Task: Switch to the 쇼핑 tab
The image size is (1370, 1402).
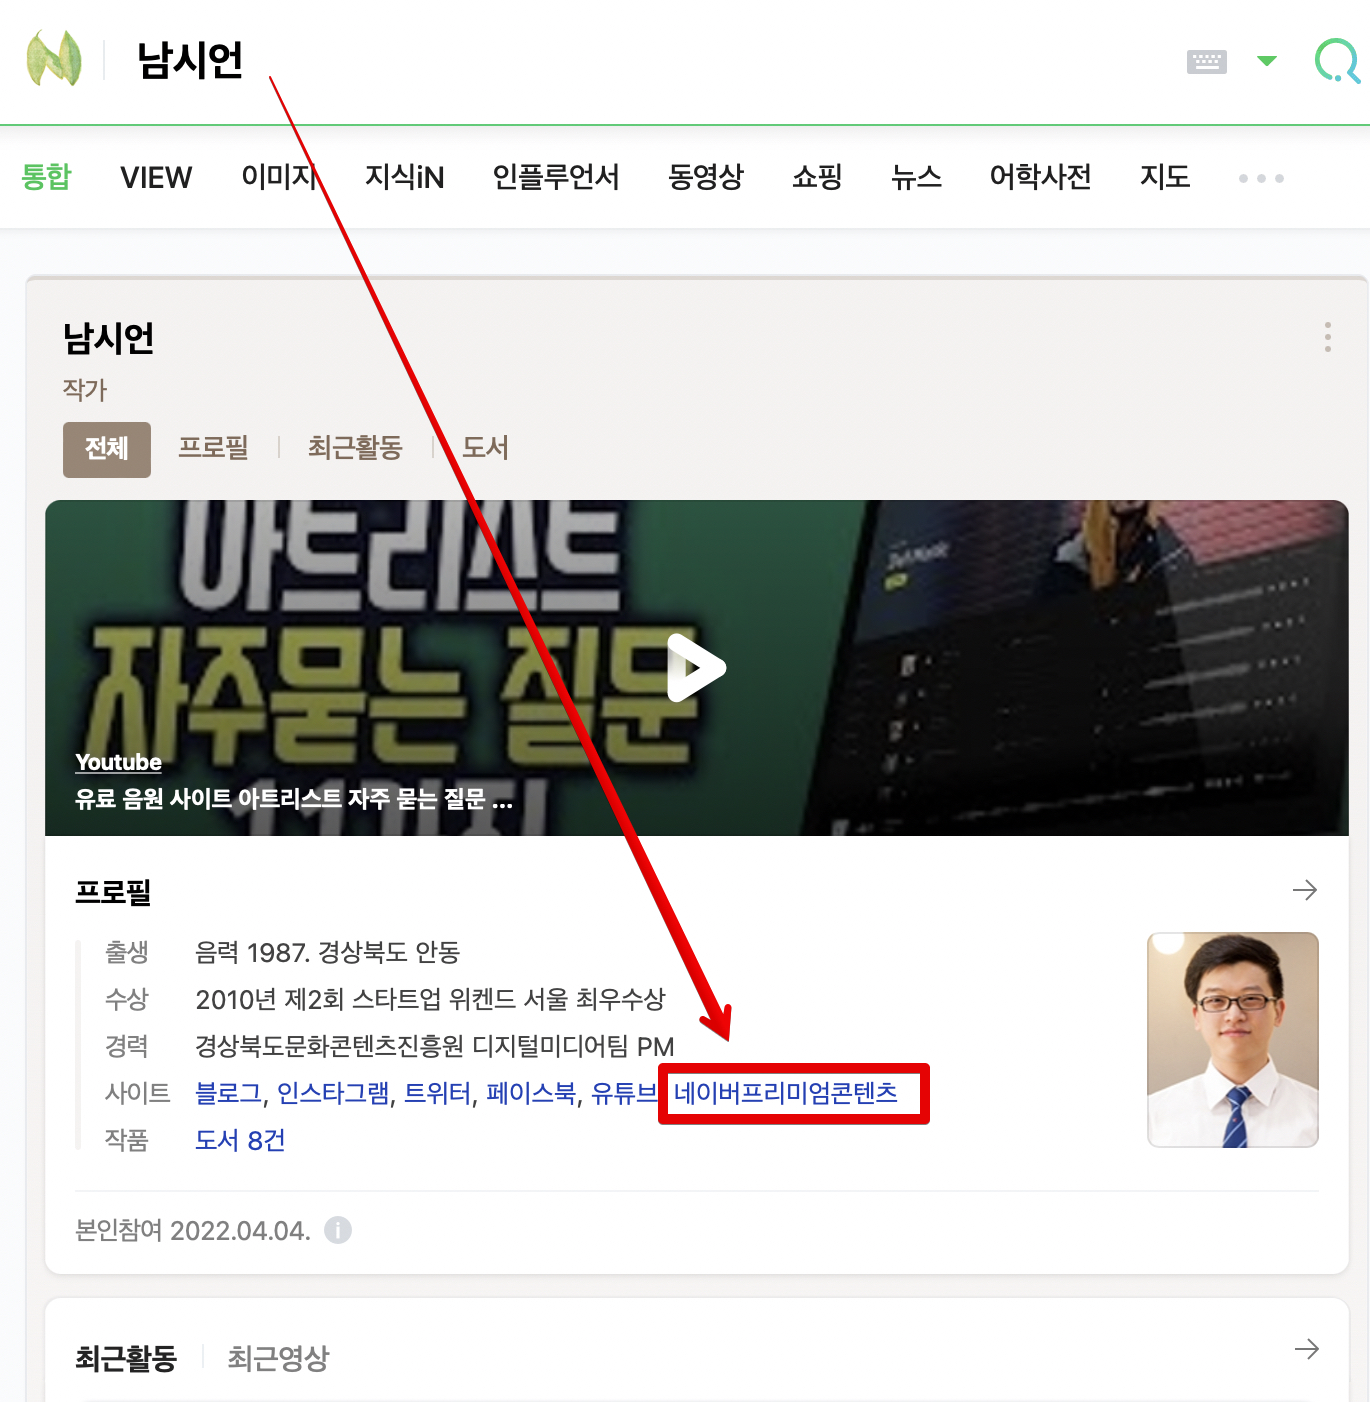Action: 817,177
